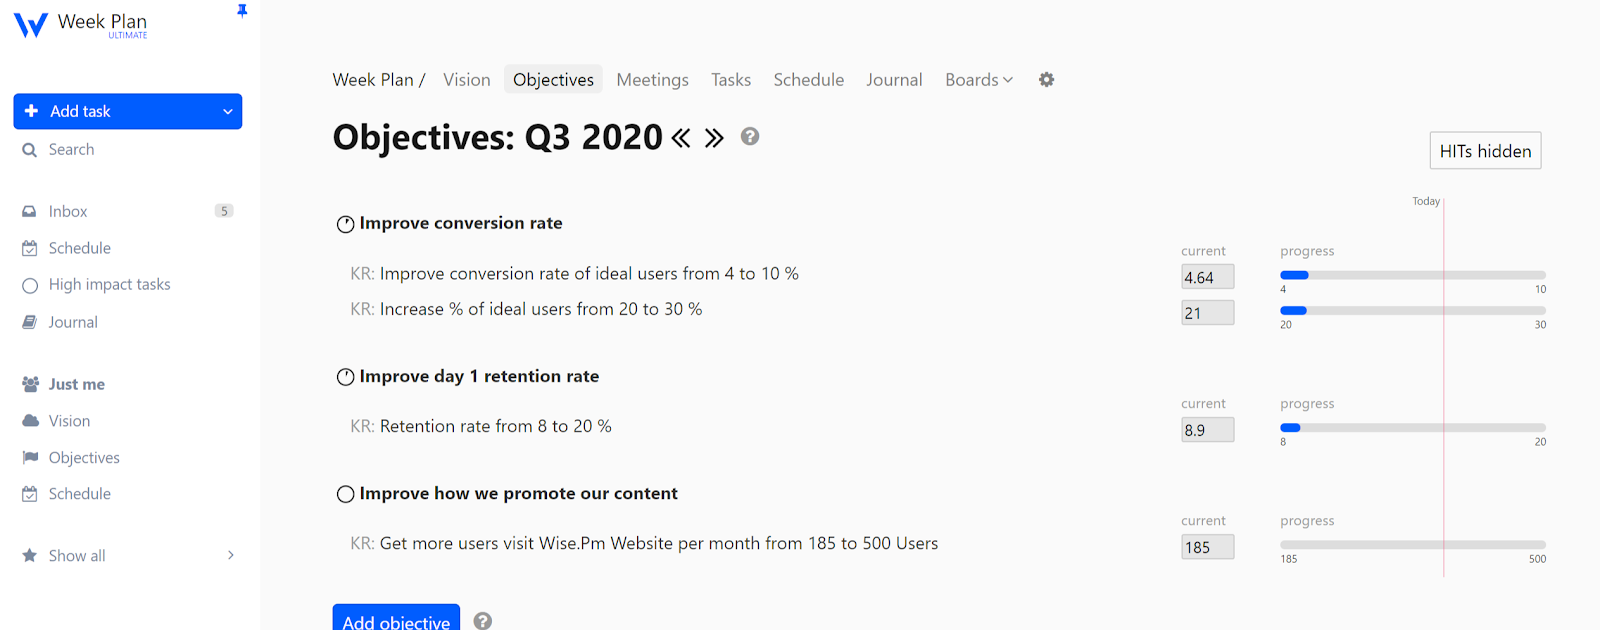This screenshot has width=1600, height=630.
Task: Go to previous quarter with left arrows
Action: pyautogui.click(x=681, y=138)
